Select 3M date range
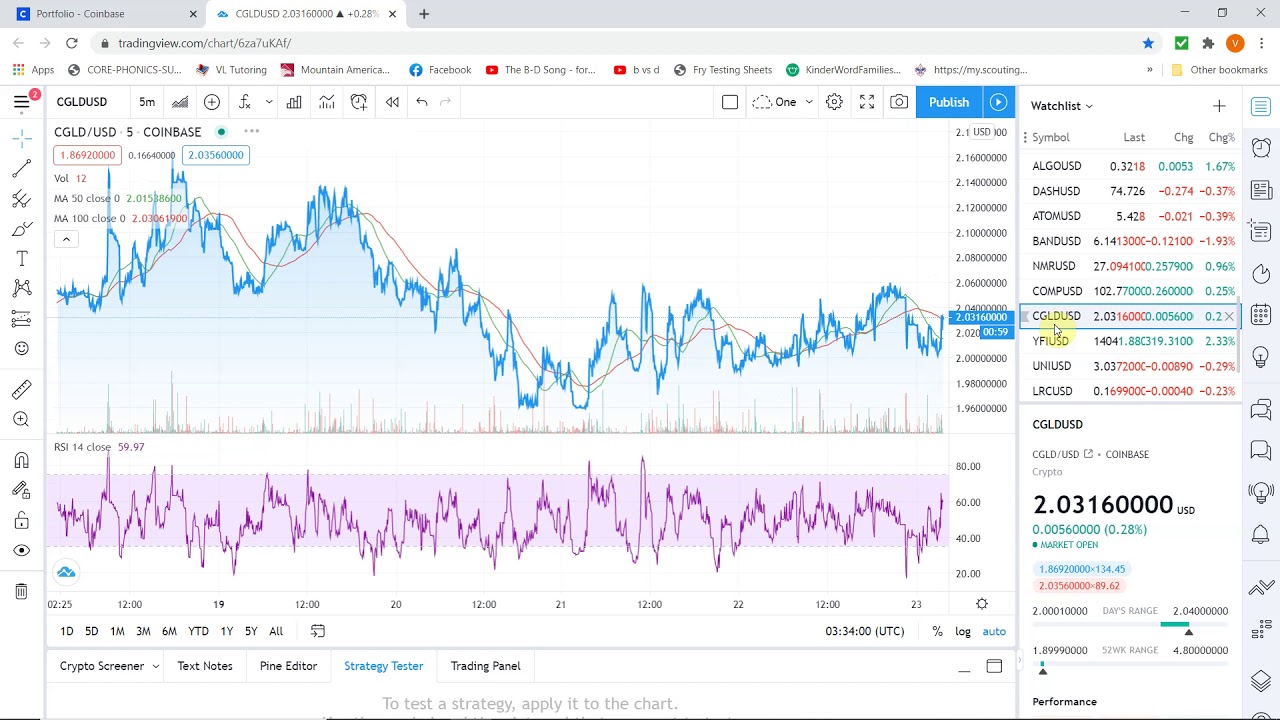Screen dimensions: 1280x720 pos(143,631)
